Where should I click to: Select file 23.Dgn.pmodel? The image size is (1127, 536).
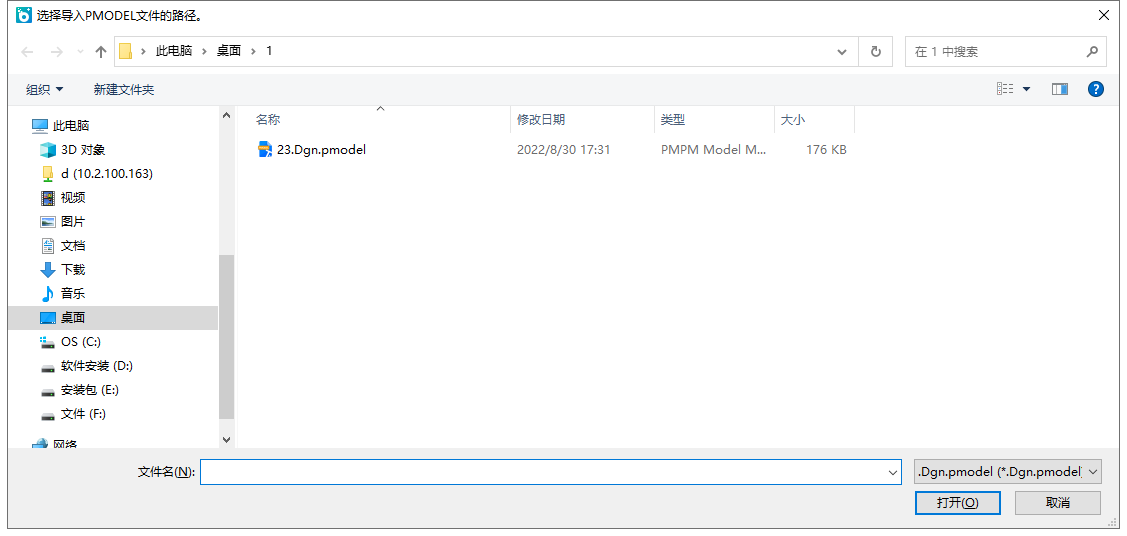coord(321,150)
